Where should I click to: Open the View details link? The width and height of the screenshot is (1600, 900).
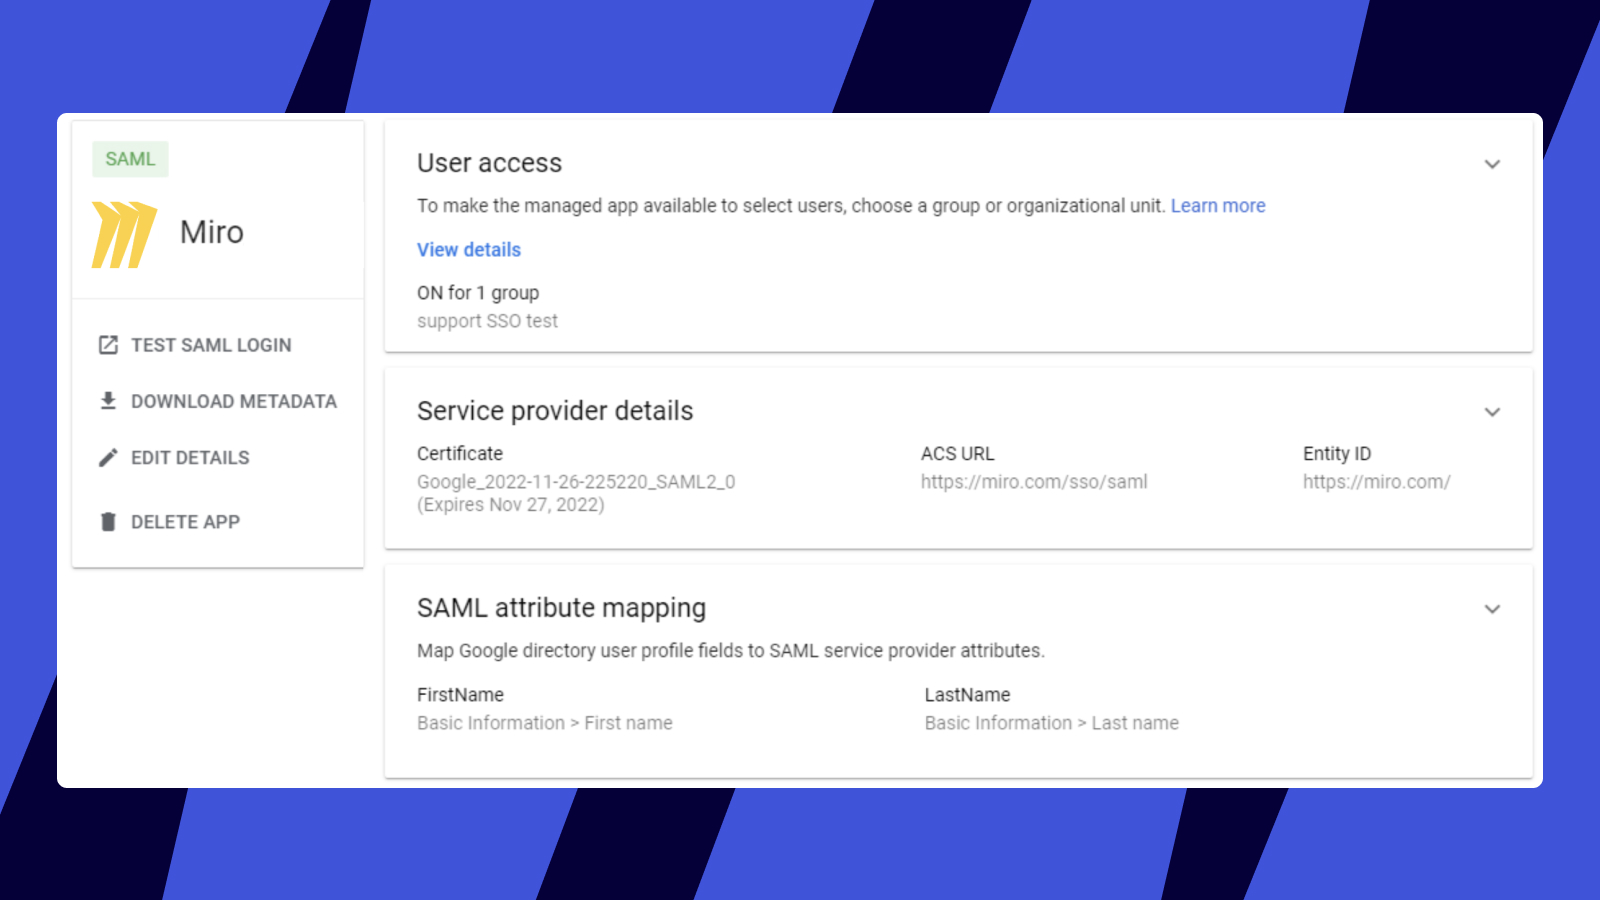[x=469, y=250]
